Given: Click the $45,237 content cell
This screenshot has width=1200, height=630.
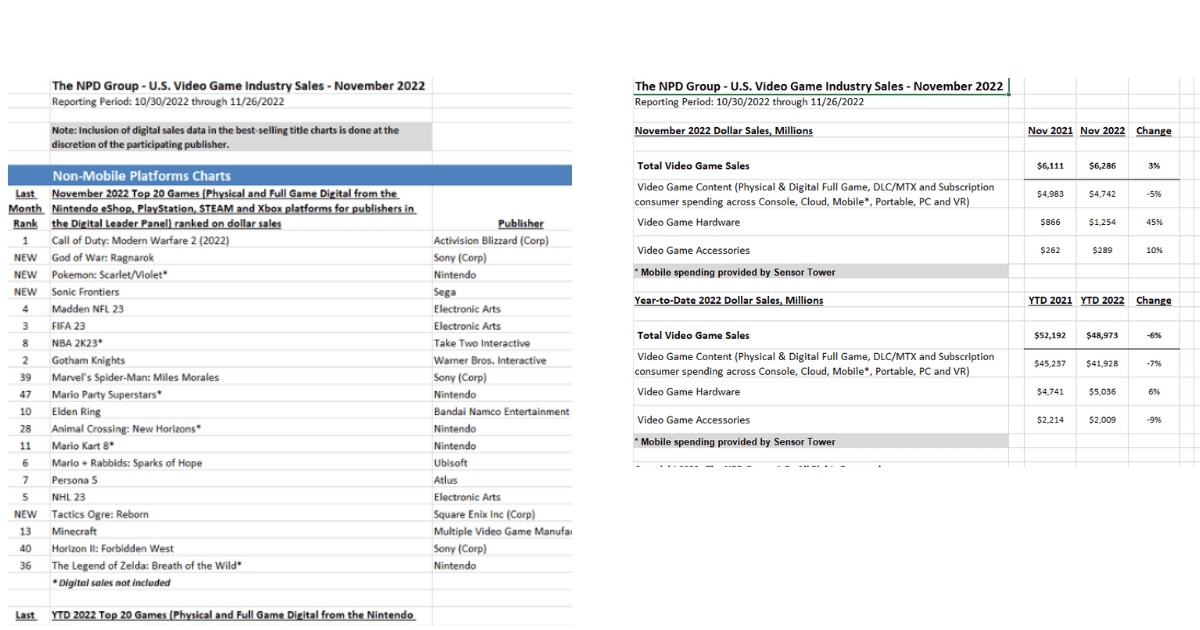Looking at the screenshot, I should (x=1050, y=363).
